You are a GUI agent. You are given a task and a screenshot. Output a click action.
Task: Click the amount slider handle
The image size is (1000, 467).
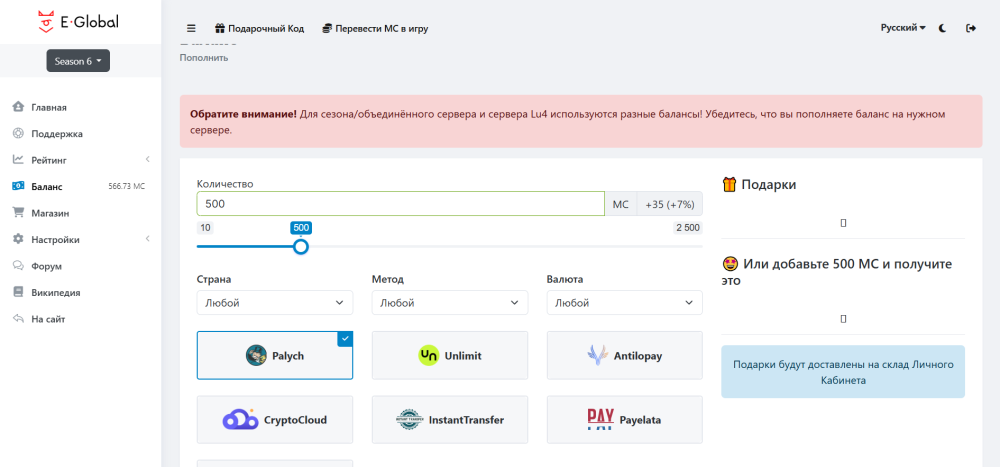(x=300, y=246)
